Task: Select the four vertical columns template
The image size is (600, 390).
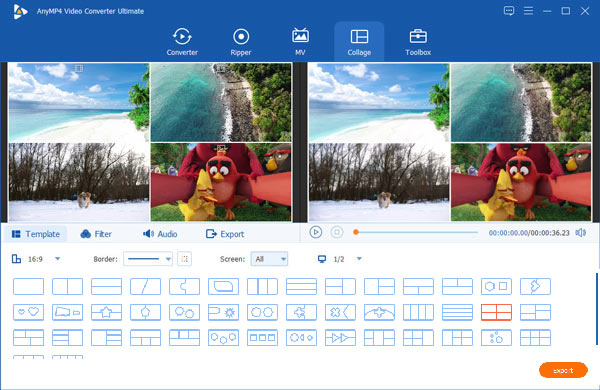Action: 418,312
